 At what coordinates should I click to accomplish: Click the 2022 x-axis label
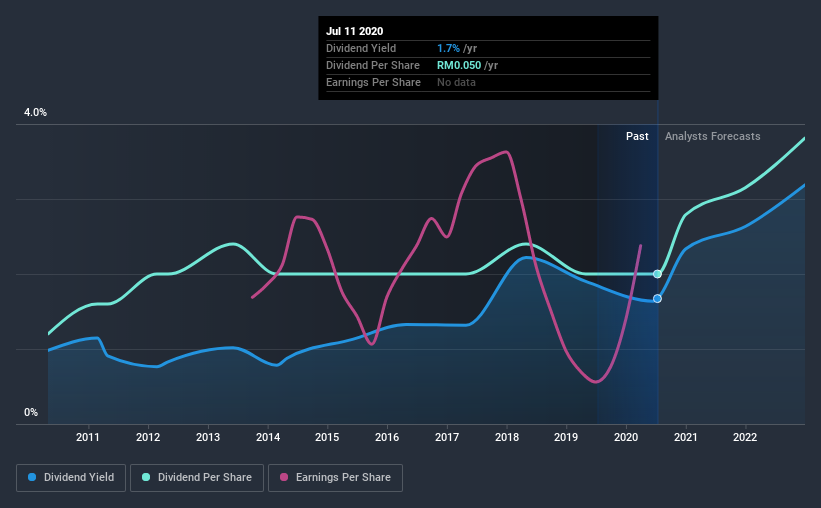(745, 437)
